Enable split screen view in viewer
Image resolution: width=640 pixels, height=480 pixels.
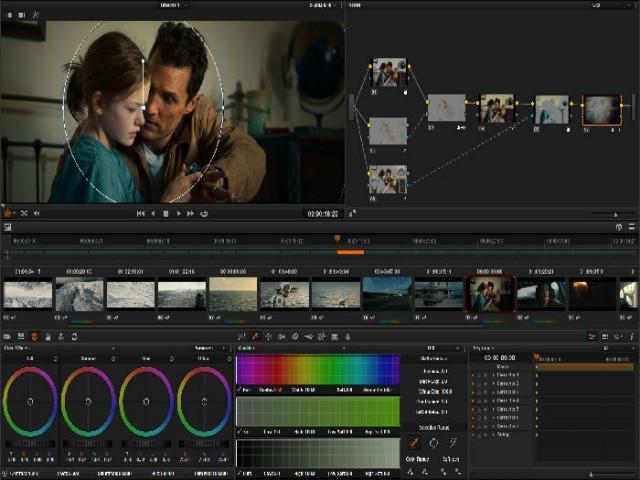pos(22,15)
